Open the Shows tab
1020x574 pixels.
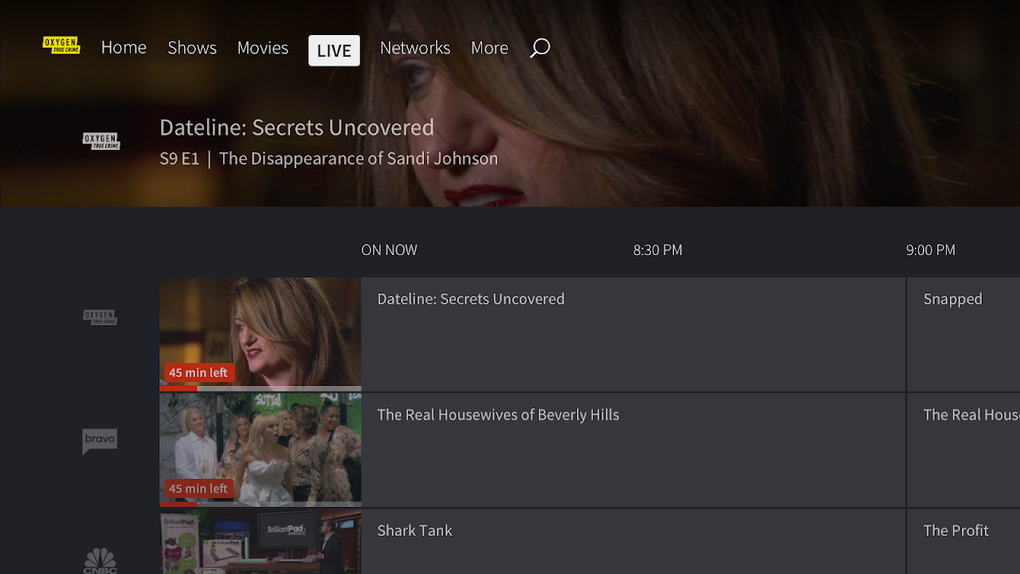[x=192, y=48]
